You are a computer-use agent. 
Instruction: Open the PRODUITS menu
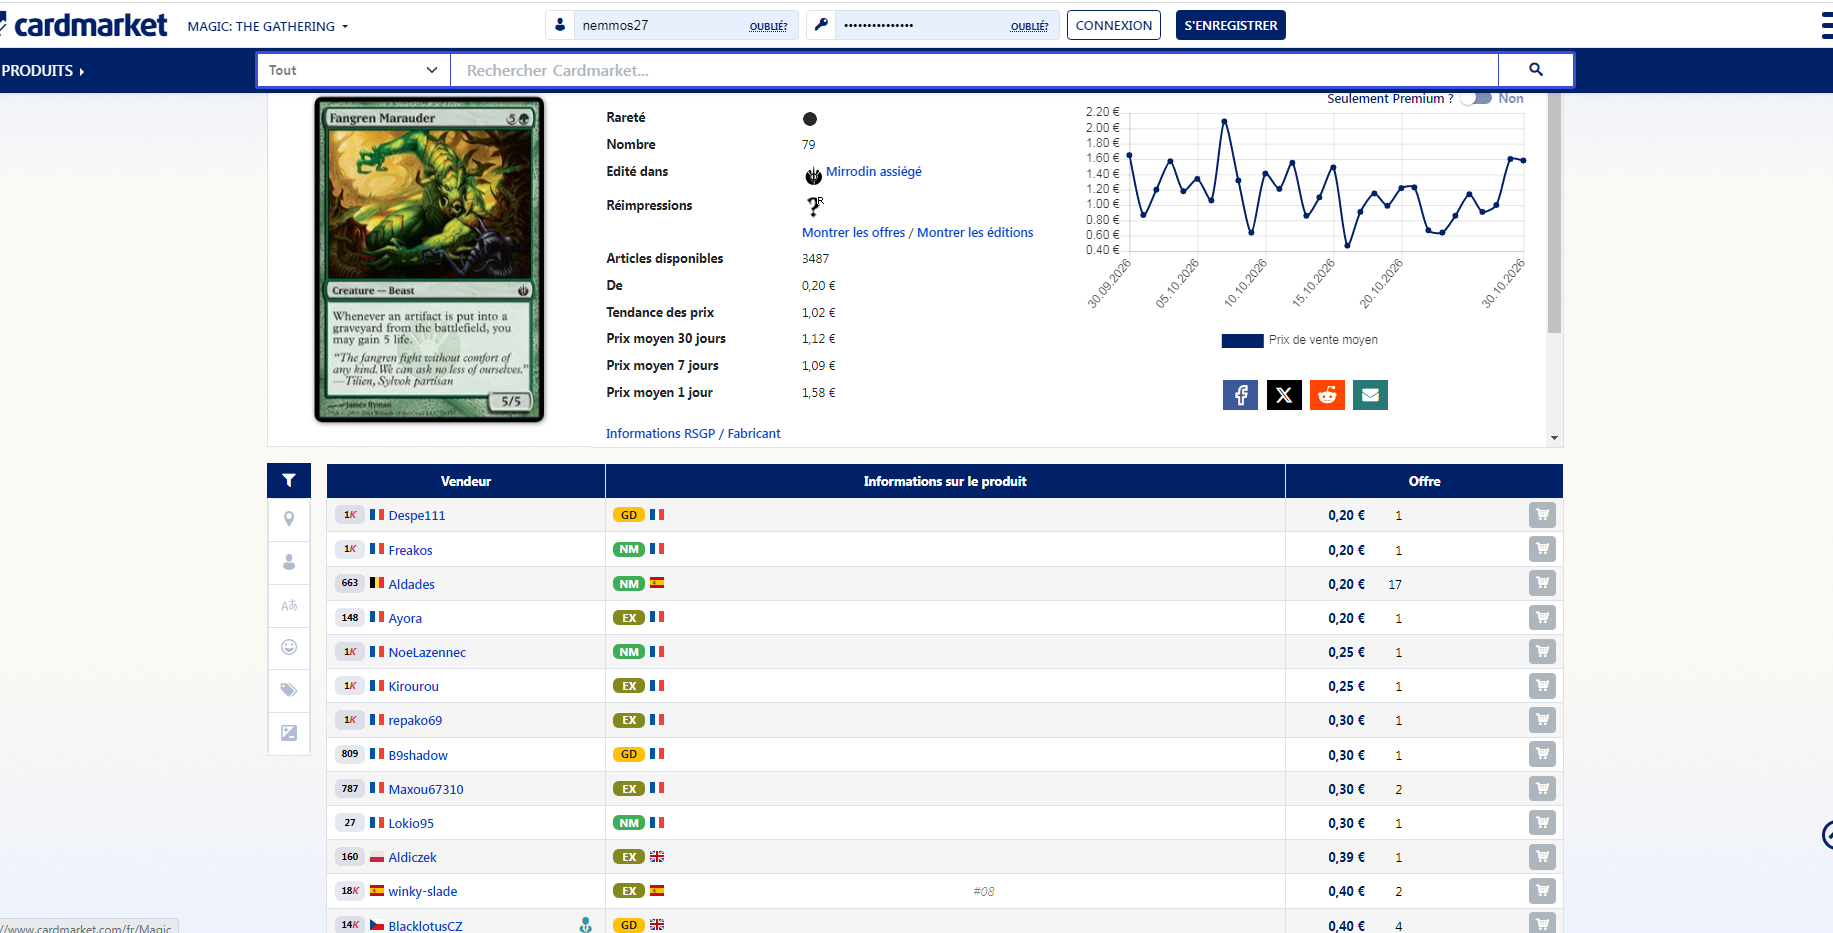(43, 71)
